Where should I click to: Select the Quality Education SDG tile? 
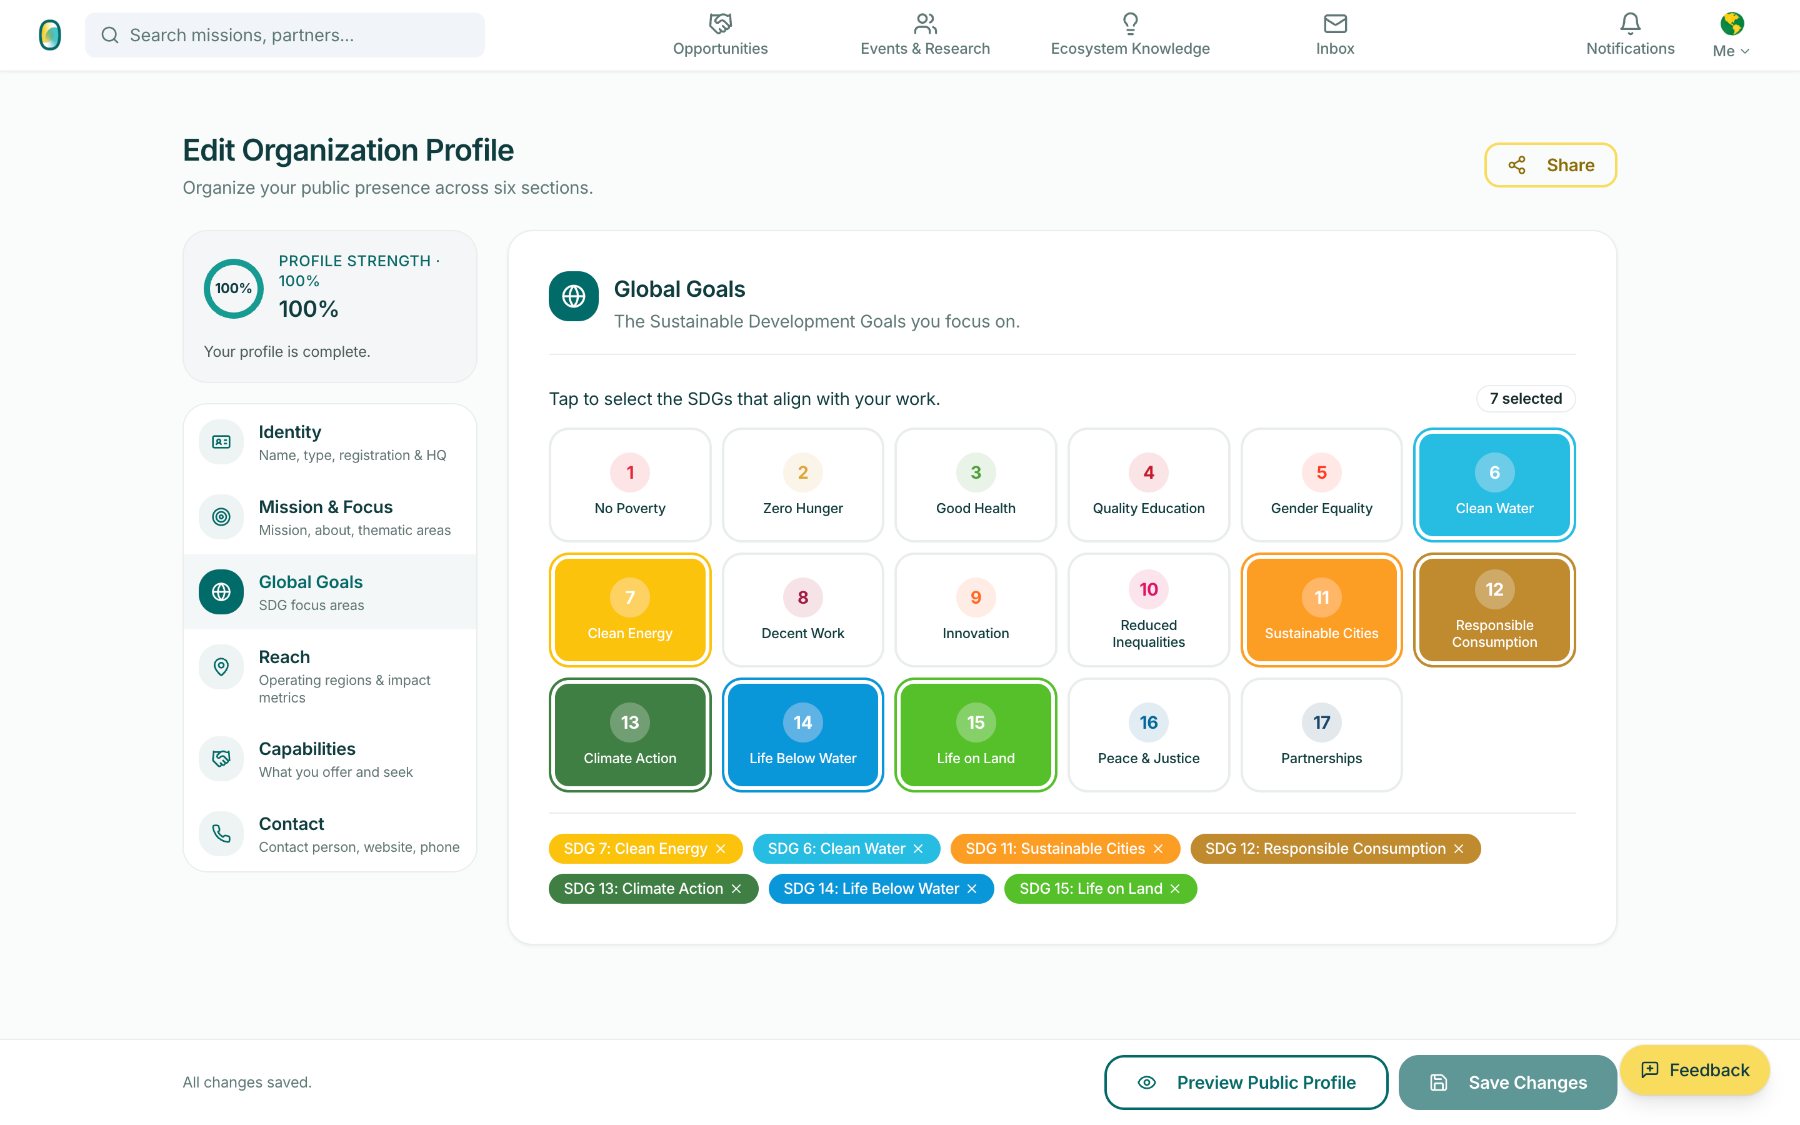tap(1149, 485)
